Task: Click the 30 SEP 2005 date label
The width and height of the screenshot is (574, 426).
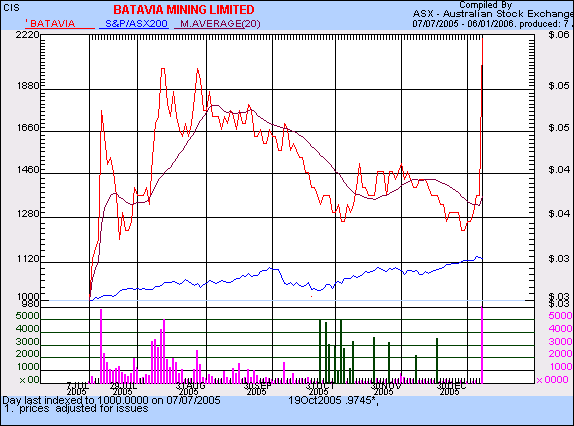Action: [257, 389]
